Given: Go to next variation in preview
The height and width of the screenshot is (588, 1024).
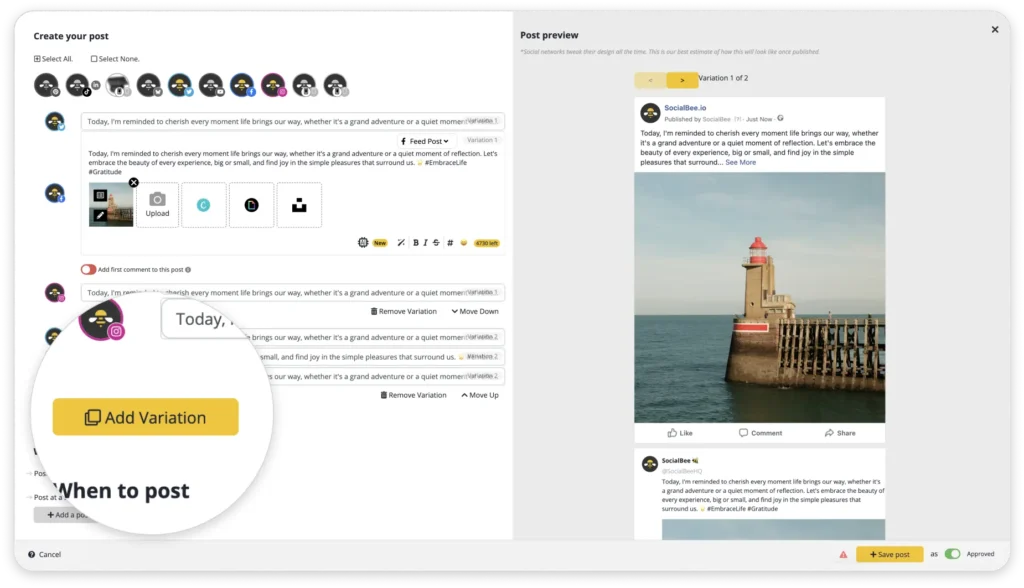Looking at the screenshot, I should [x=682, y=80].
